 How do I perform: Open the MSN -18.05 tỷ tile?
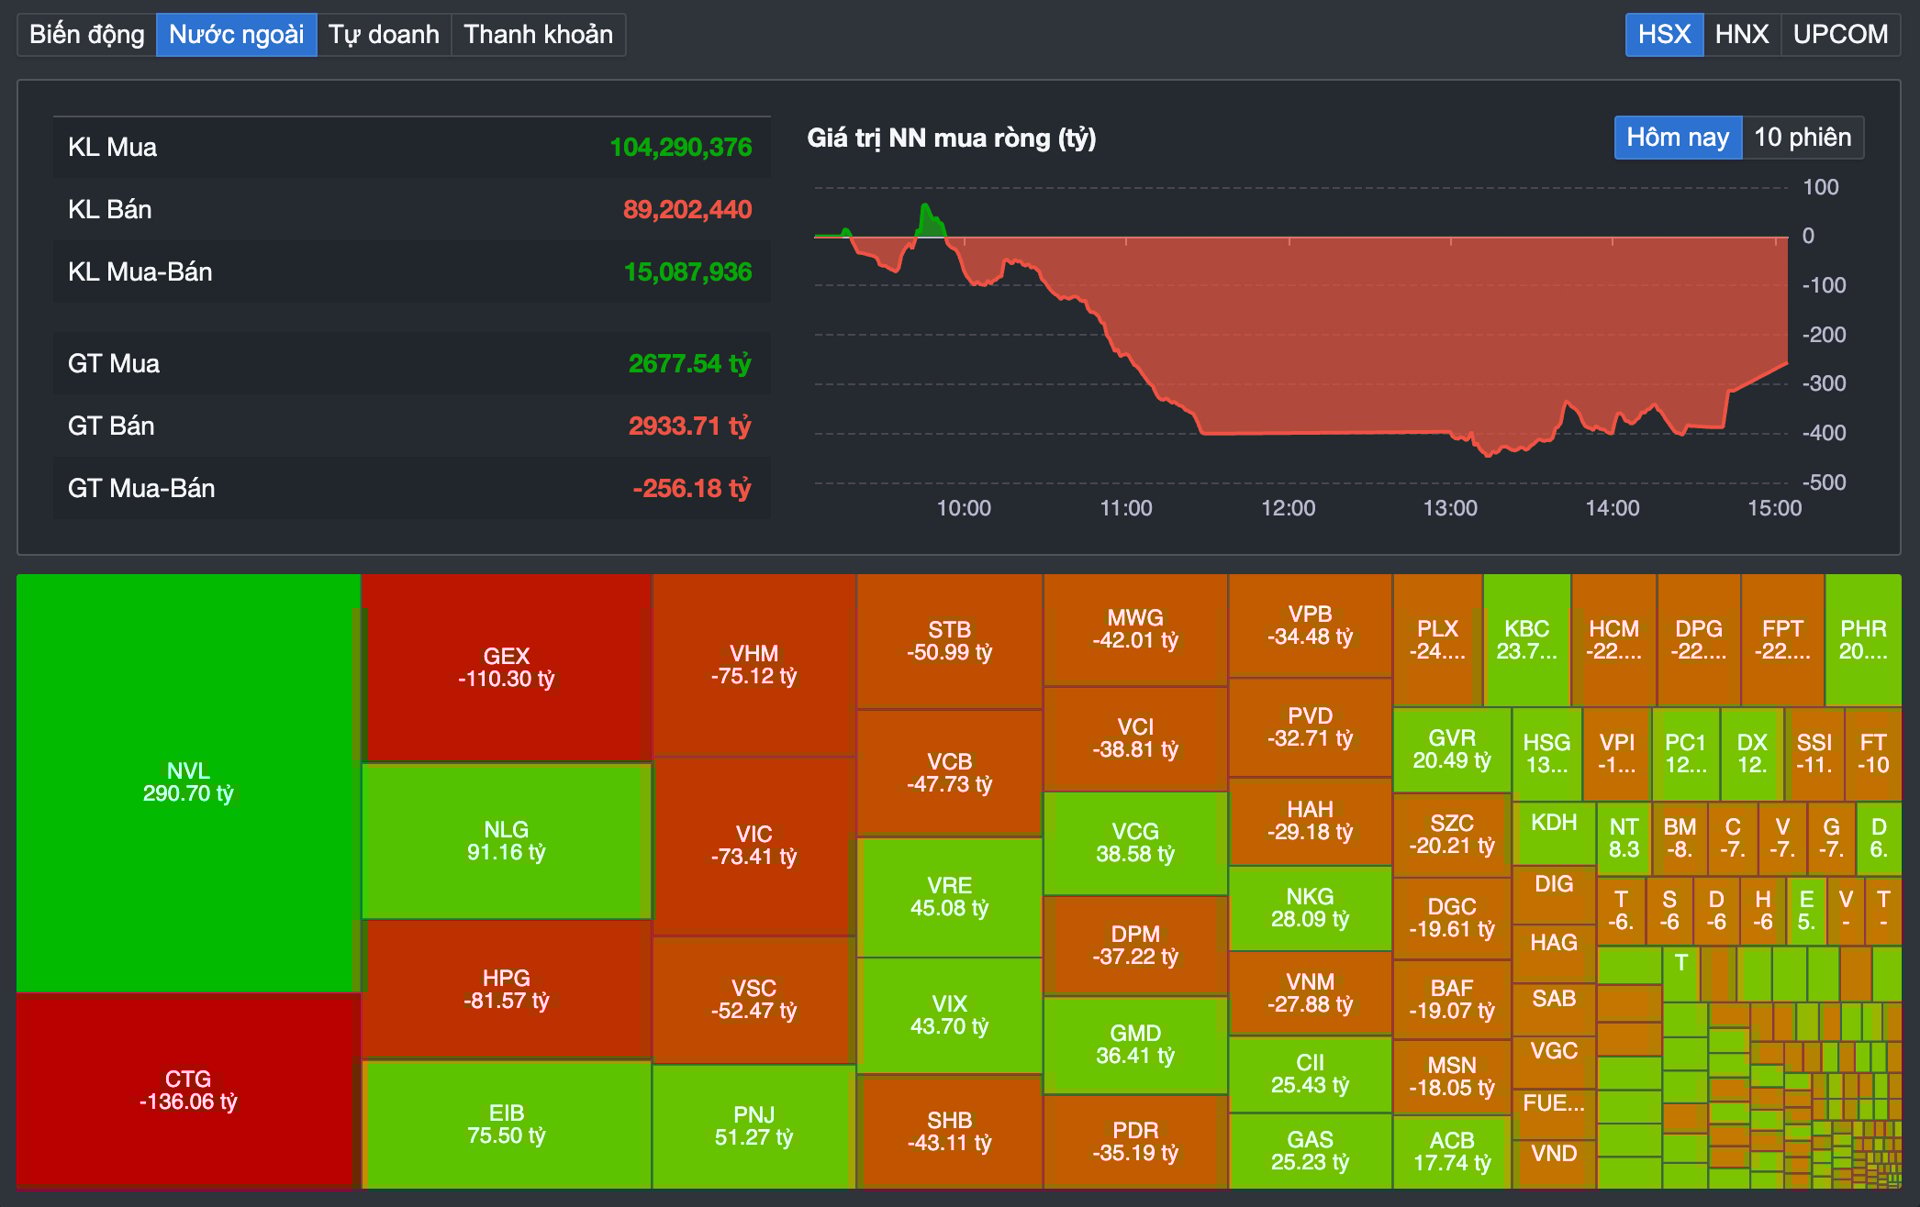[1452, 1077]
